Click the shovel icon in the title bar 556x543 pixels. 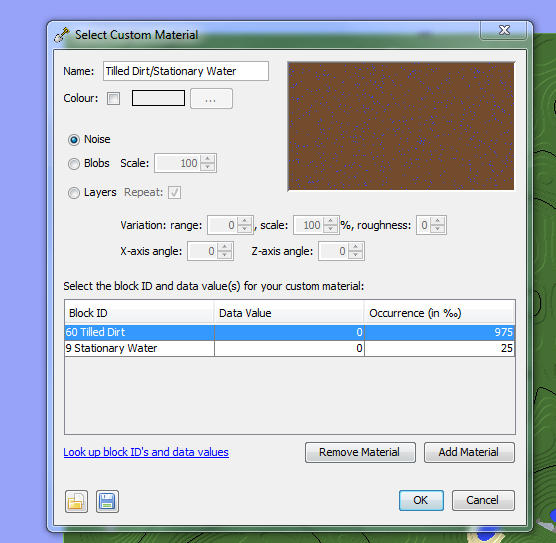pyautogui.click(x=62, y=35)
